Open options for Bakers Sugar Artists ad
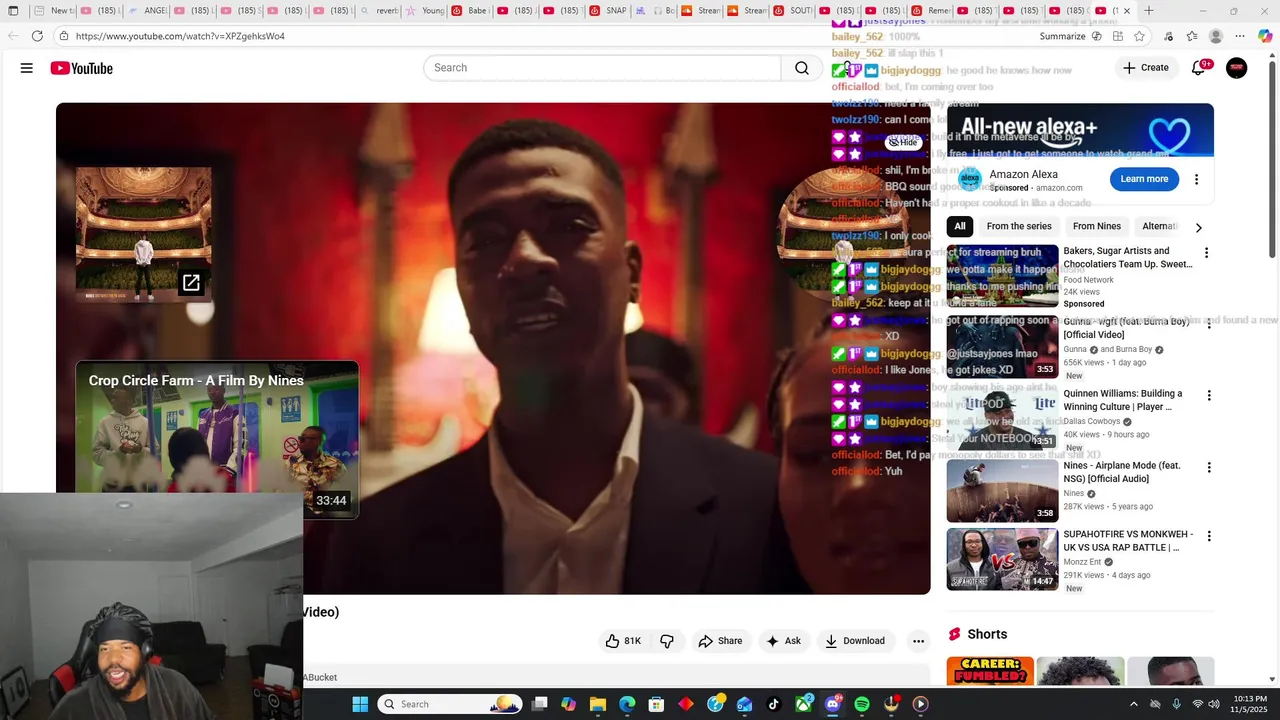Screen dimensions: 1280x720 [x=1206, y=253]
